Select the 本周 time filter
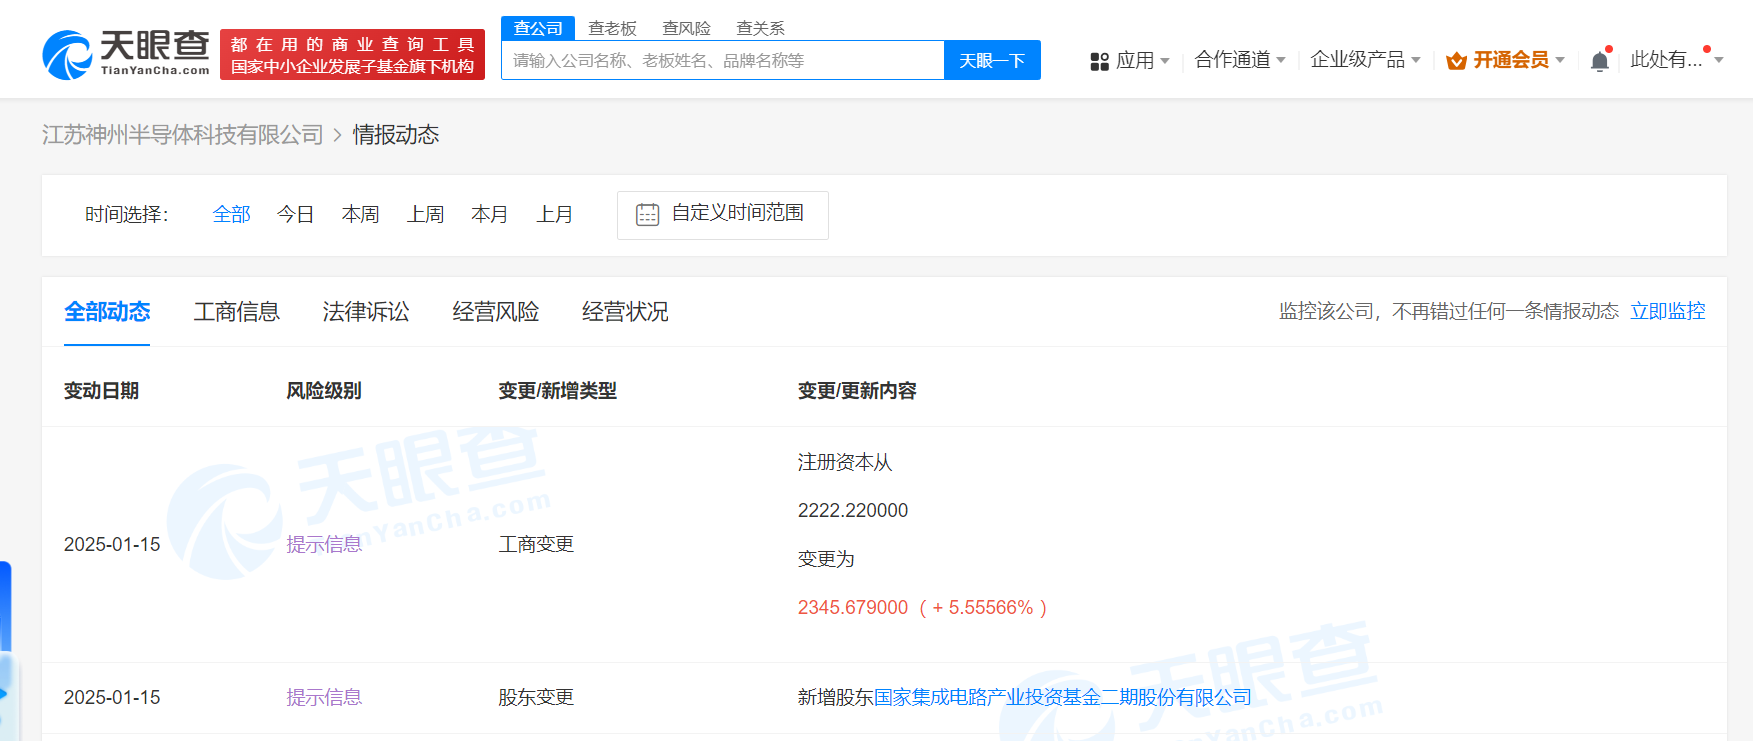1753x741 pixels. [360, 214]
